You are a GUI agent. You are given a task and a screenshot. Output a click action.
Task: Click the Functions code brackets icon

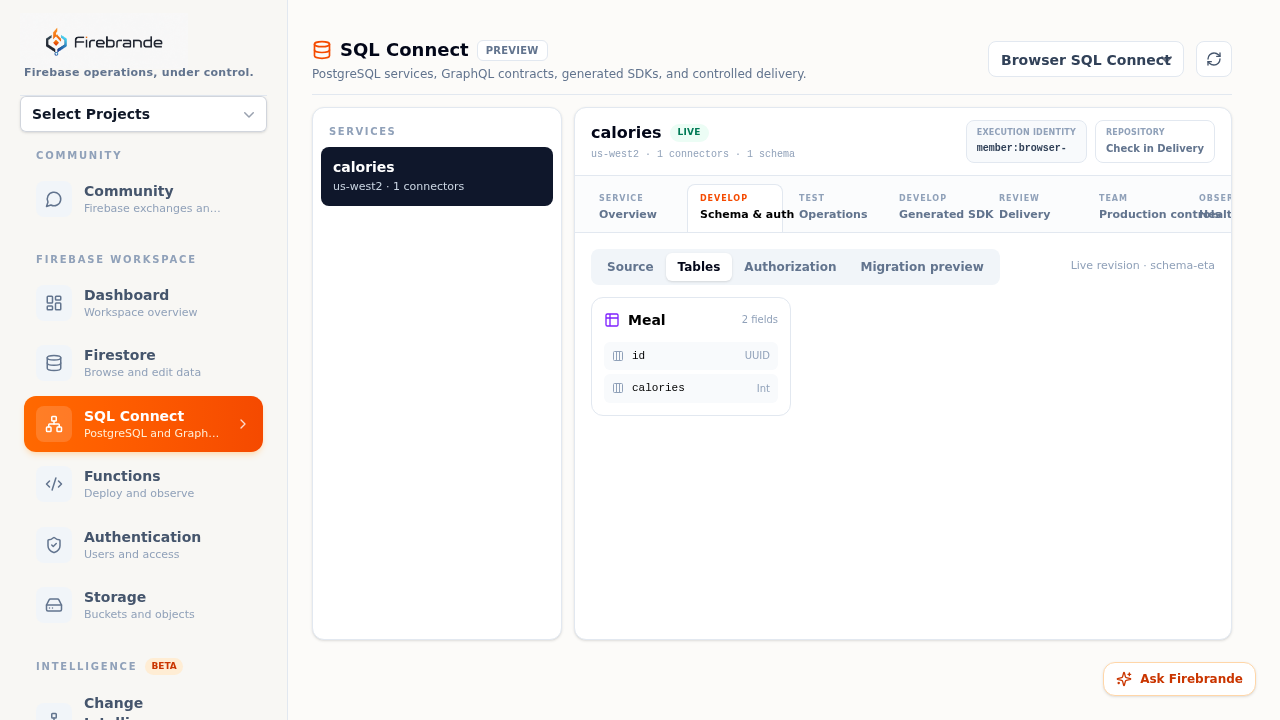pyautogui.click(x=54, y=484)
